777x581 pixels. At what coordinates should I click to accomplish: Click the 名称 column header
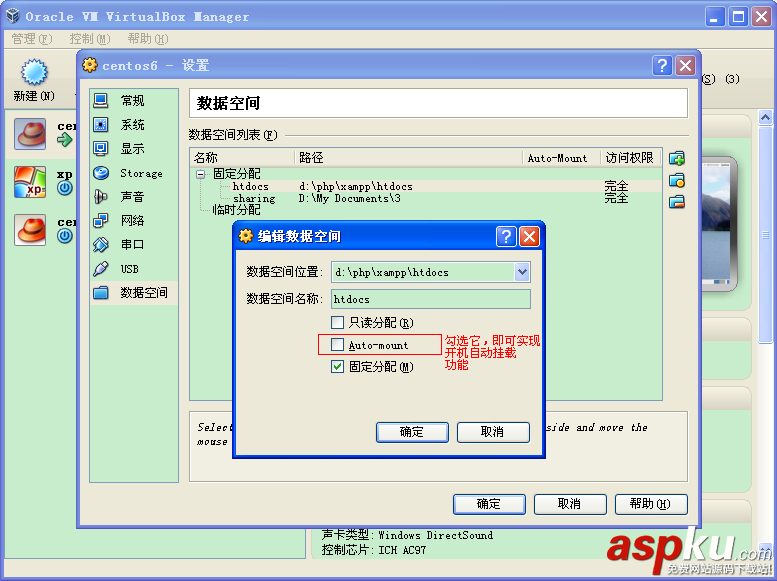243,158
